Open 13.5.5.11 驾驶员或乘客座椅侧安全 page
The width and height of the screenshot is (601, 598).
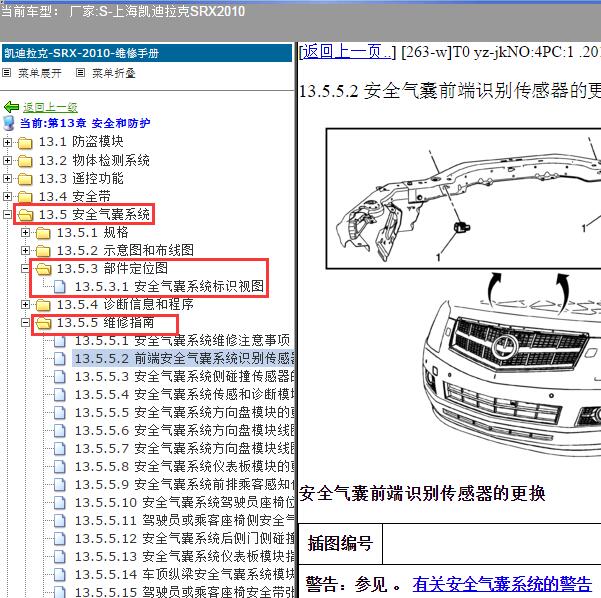point(184,521)
